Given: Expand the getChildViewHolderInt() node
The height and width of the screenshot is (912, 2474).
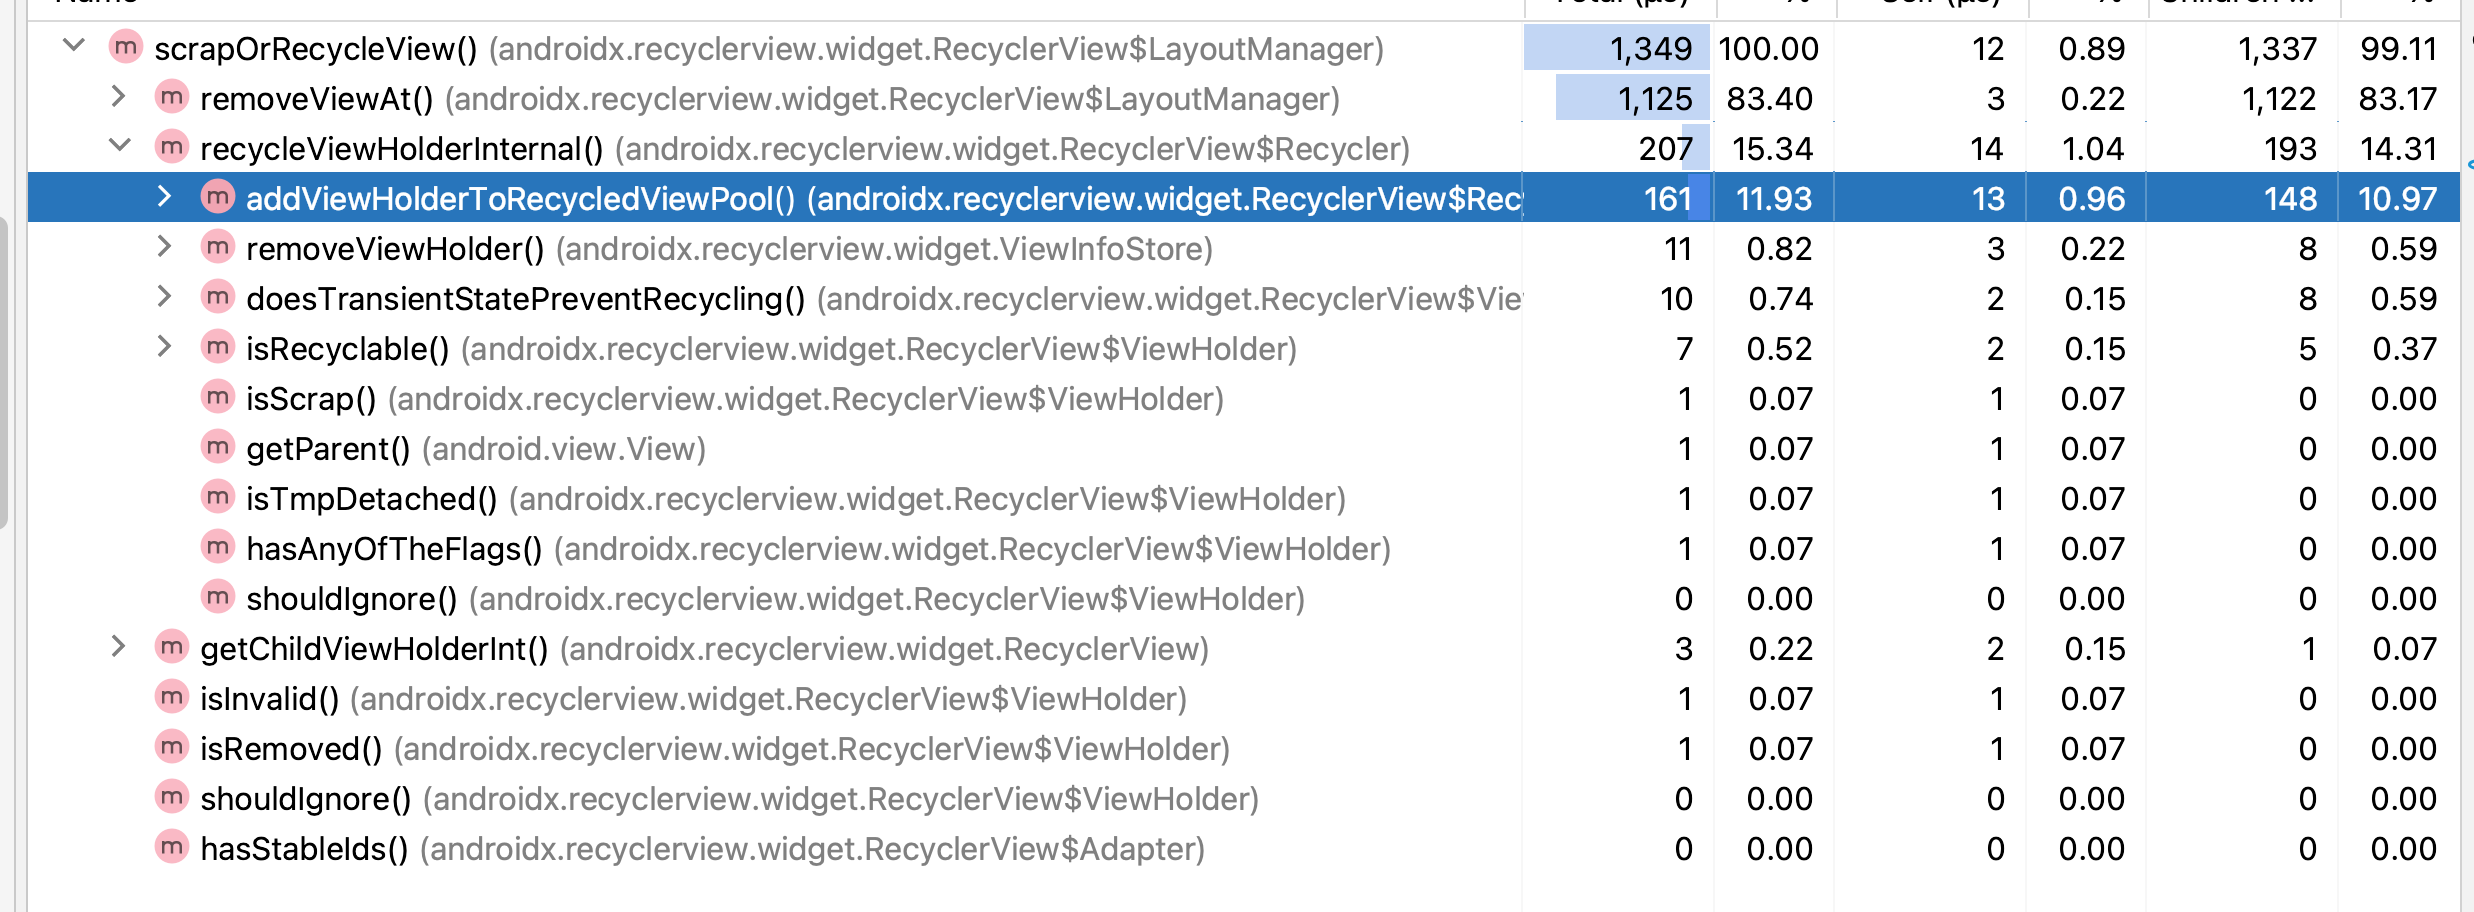Looking at the screenshot, I should coord(118,646).
